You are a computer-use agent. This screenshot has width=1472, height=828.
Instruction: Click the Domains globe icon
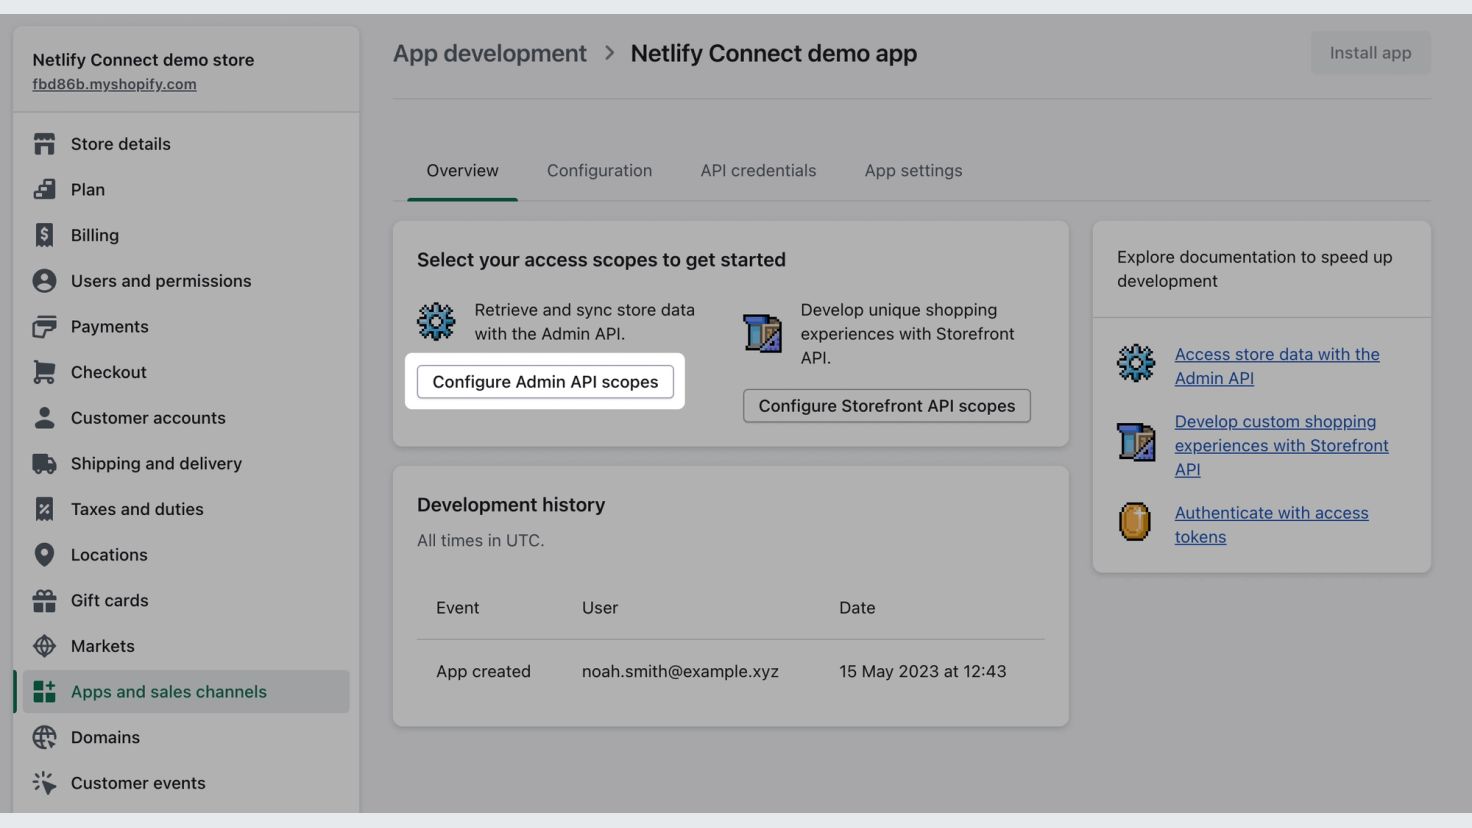coord(44,737)
